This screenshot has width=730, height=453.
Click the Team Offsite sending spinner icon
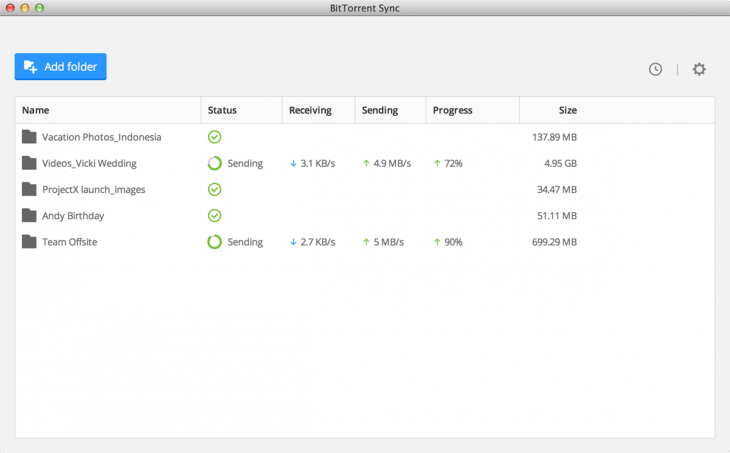pos(214,242)
